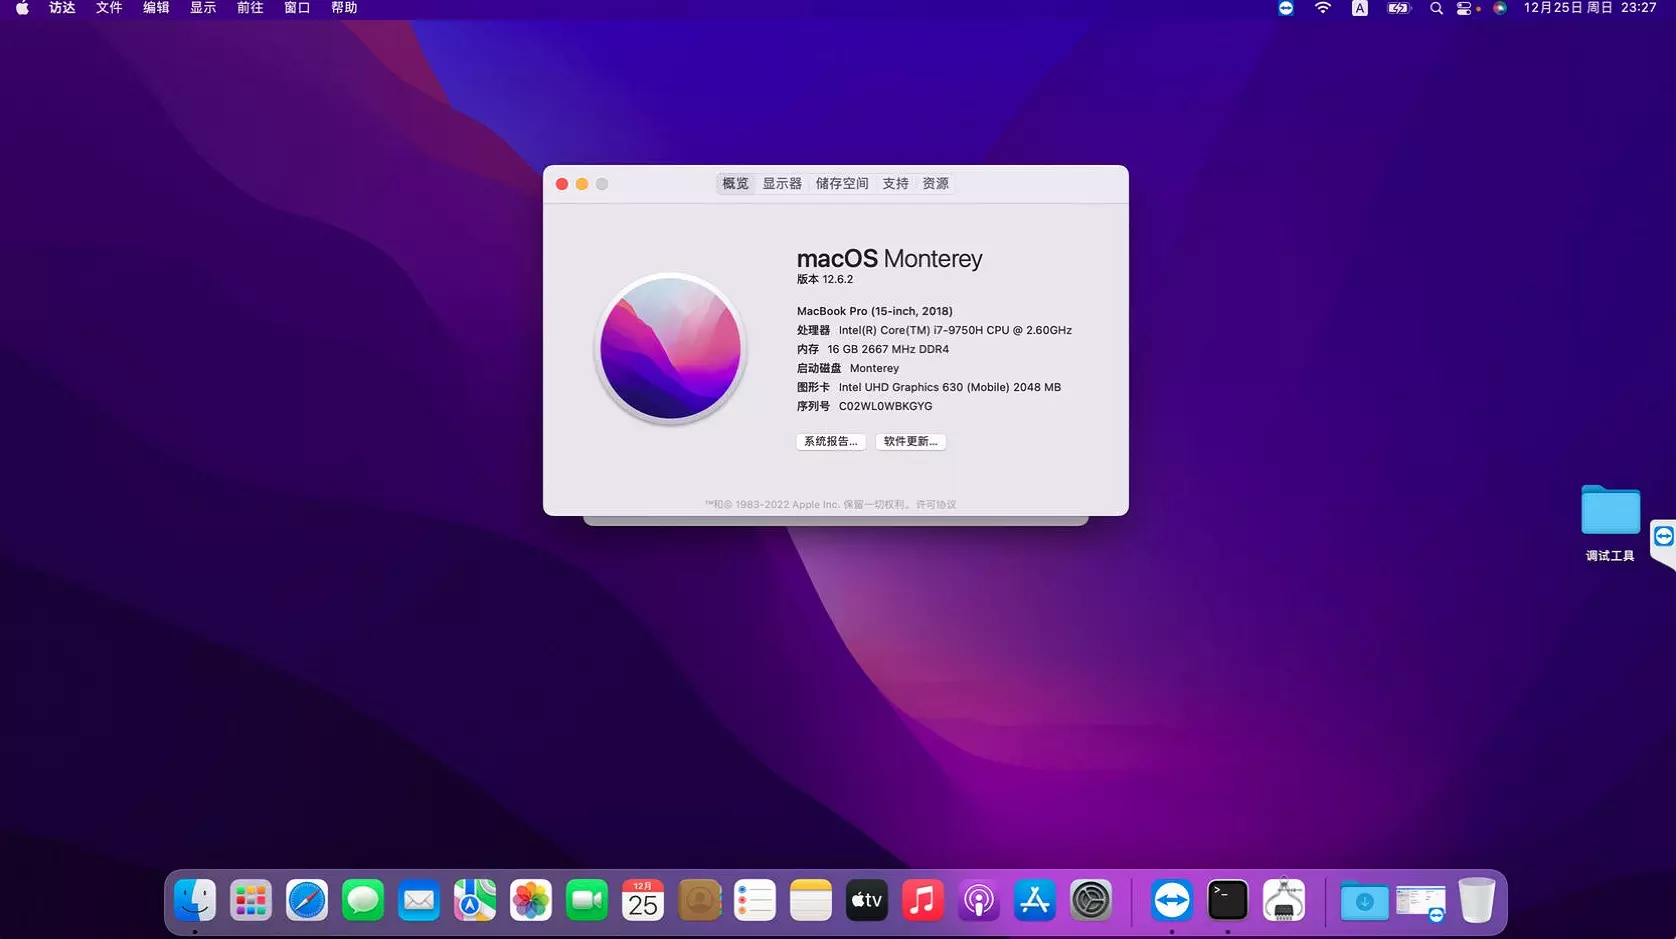Click the 系统报告... button
The height and width of the screenshot is (939, 1676).
point(831,441)
